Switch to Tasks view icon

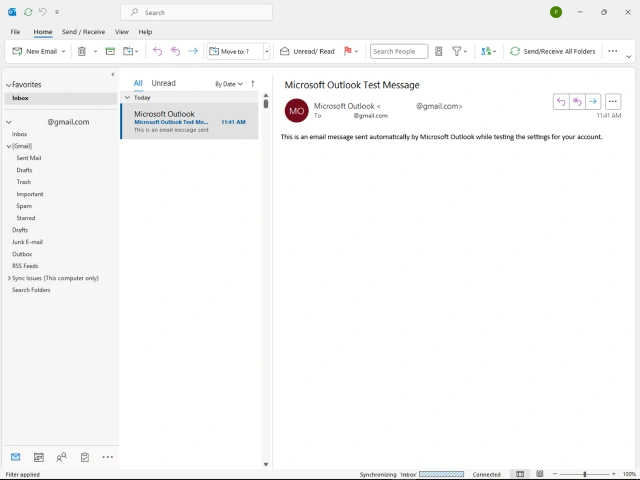click(x=85, y=457)
